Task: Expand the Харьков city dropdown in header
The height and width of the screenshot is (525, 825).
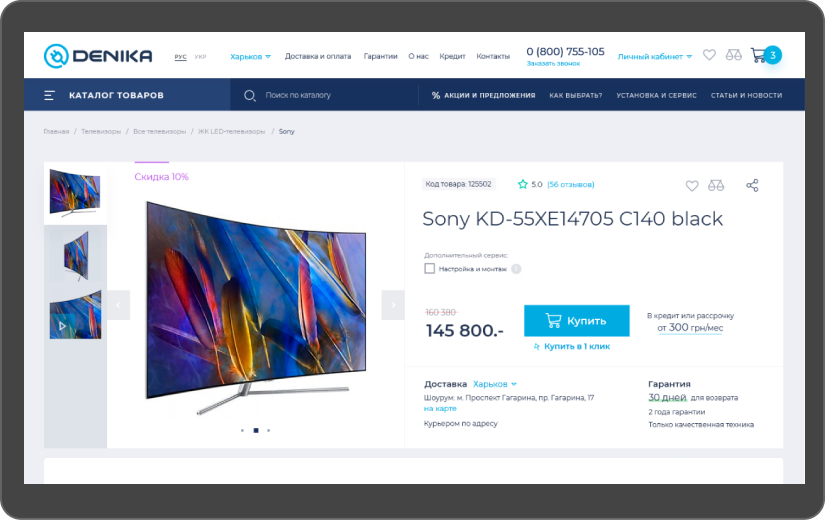Action: 250,56
